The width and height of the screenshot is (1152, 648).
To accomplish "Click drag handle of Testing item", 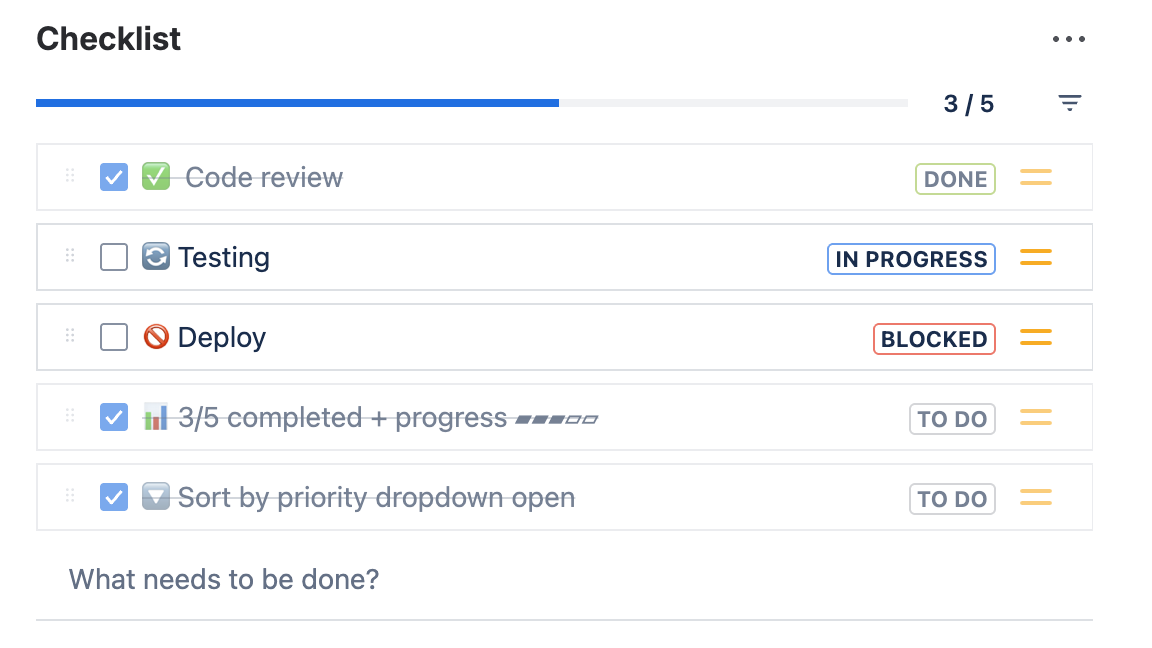I will coord(70,257).
